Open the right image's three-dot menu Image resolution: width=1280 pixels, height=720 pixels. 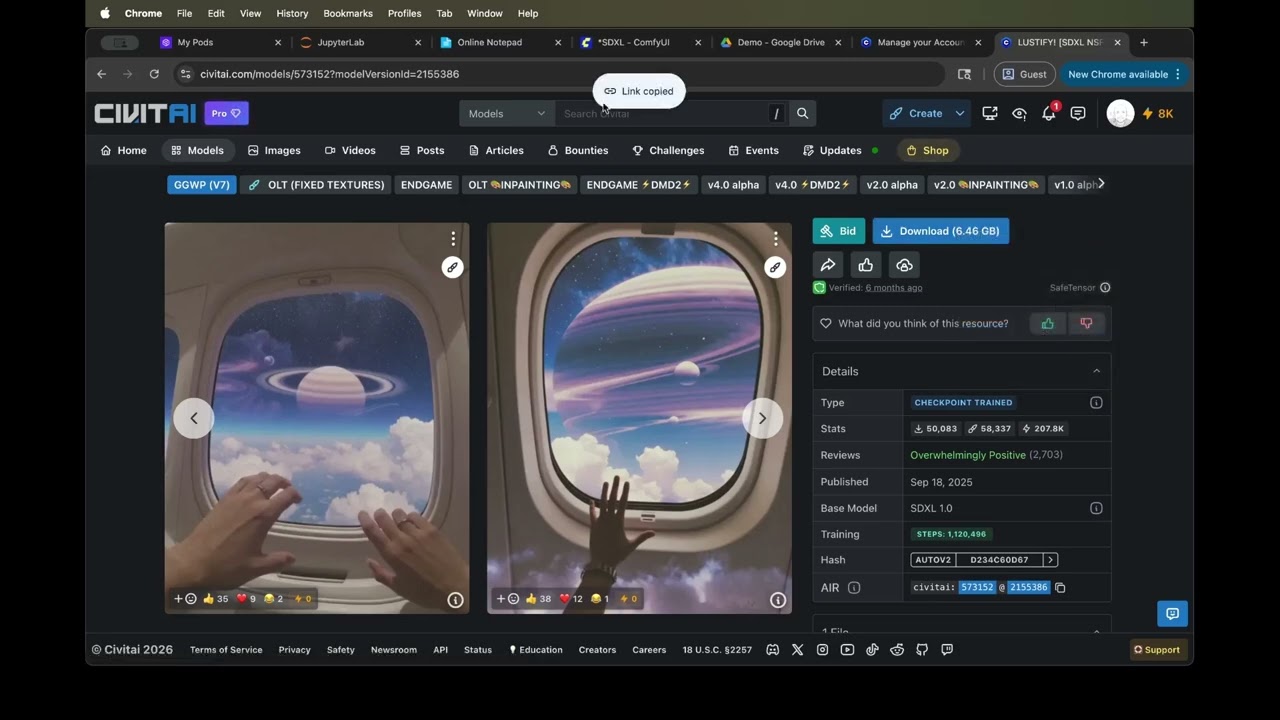(x=775, y=239)
